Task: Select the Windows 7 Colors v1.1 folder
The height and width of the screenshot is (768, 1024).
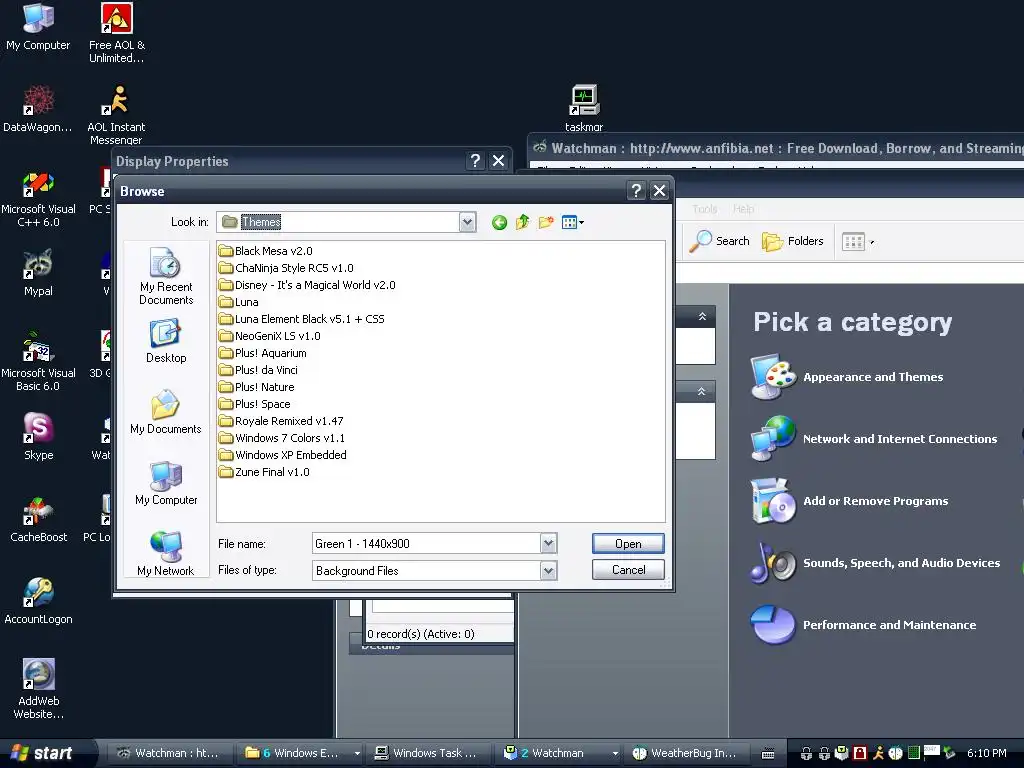Action: point(281,438)
